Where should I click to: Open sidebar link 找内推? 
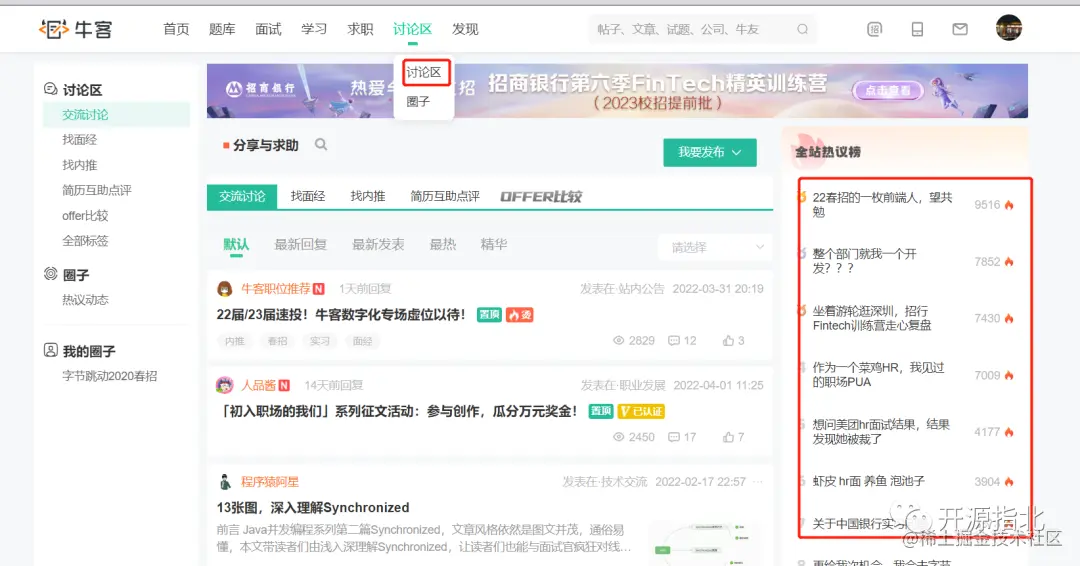[79, 165]
